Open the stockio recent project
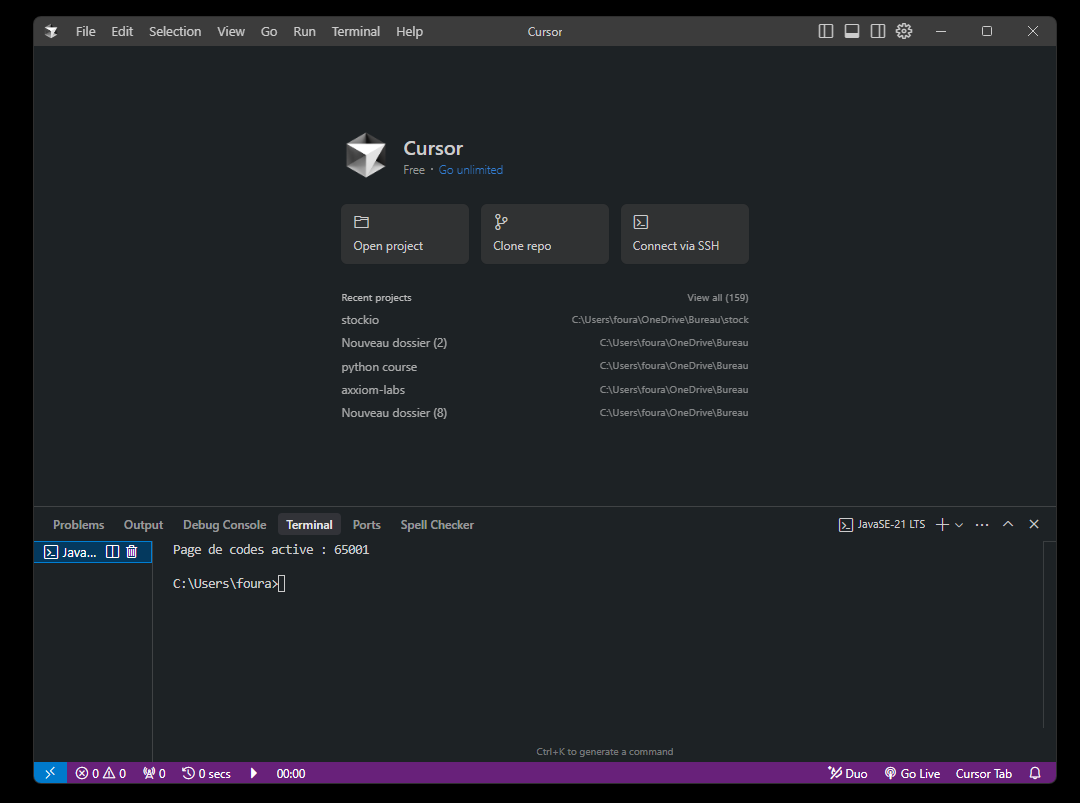 point(545,320)
